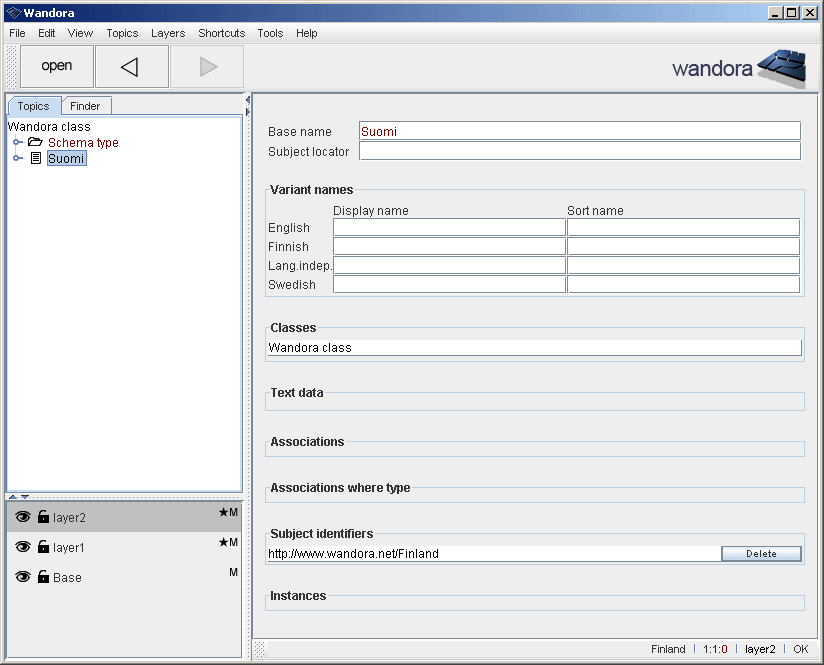Switch to the Finder tab
The image size is (824, 665).
click(x=85, y=106)
